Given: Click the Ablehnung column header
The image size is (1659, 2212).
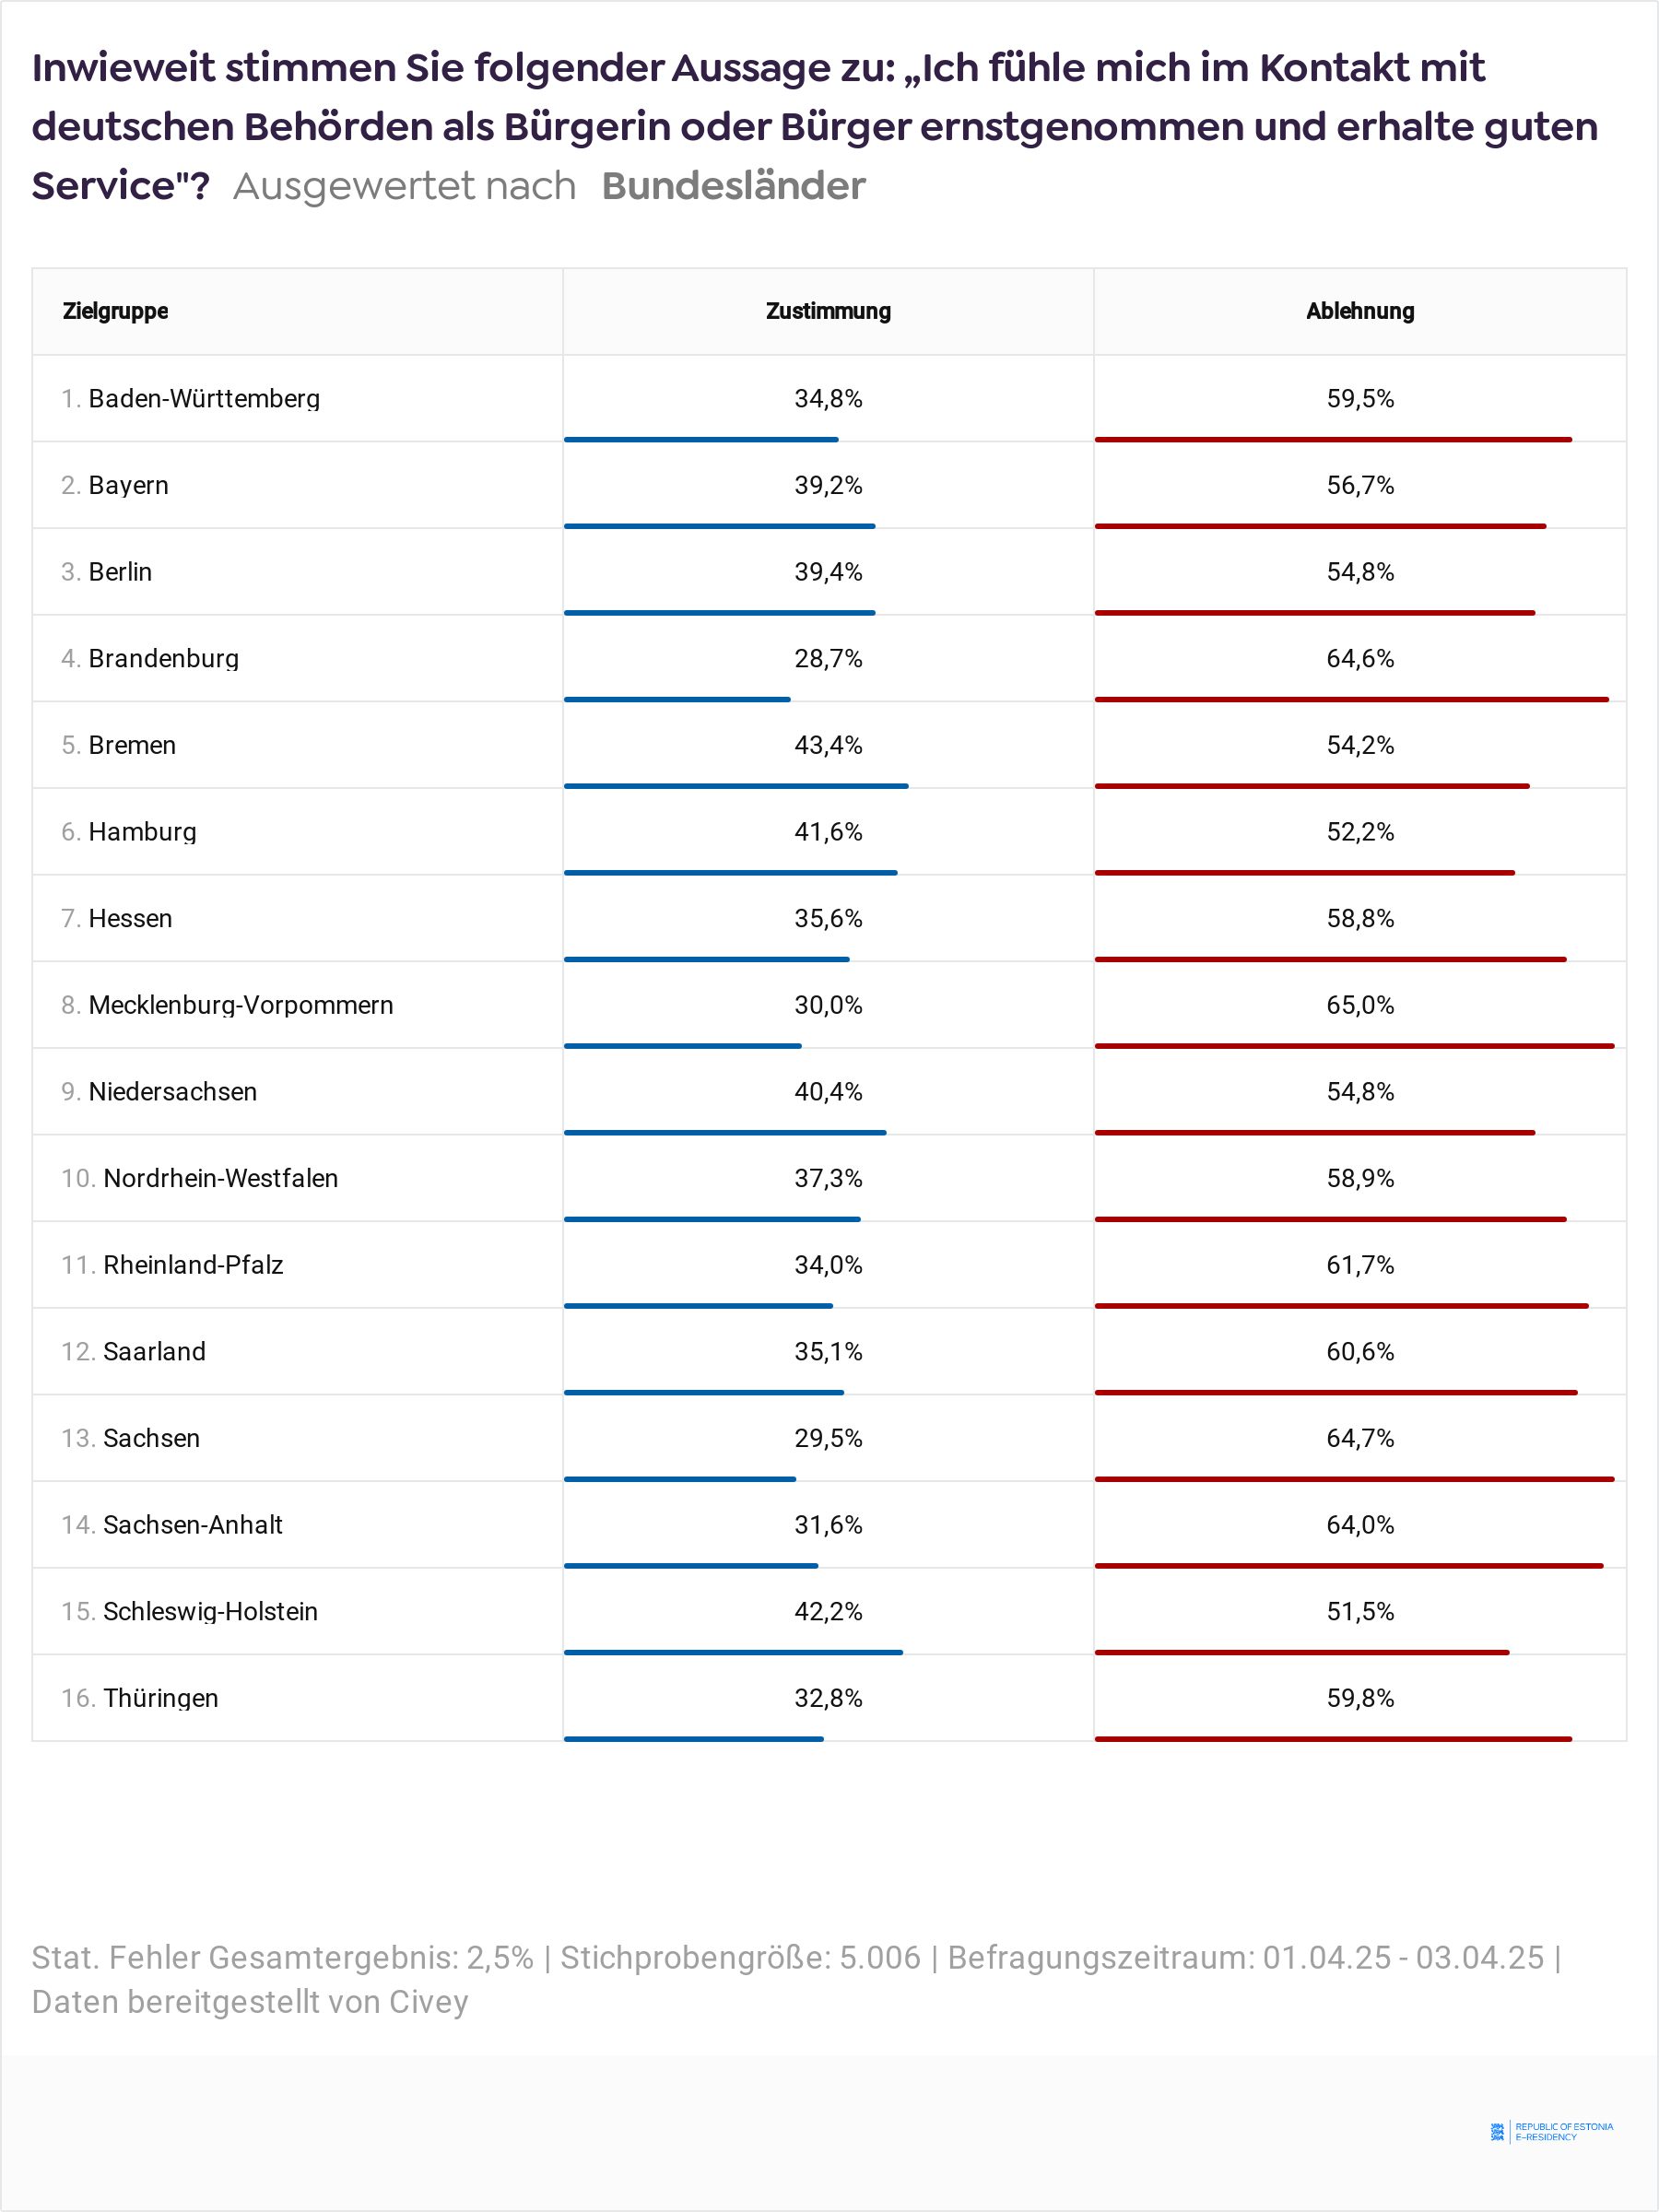Looking at the screenshot, I should pos(1359,311).
